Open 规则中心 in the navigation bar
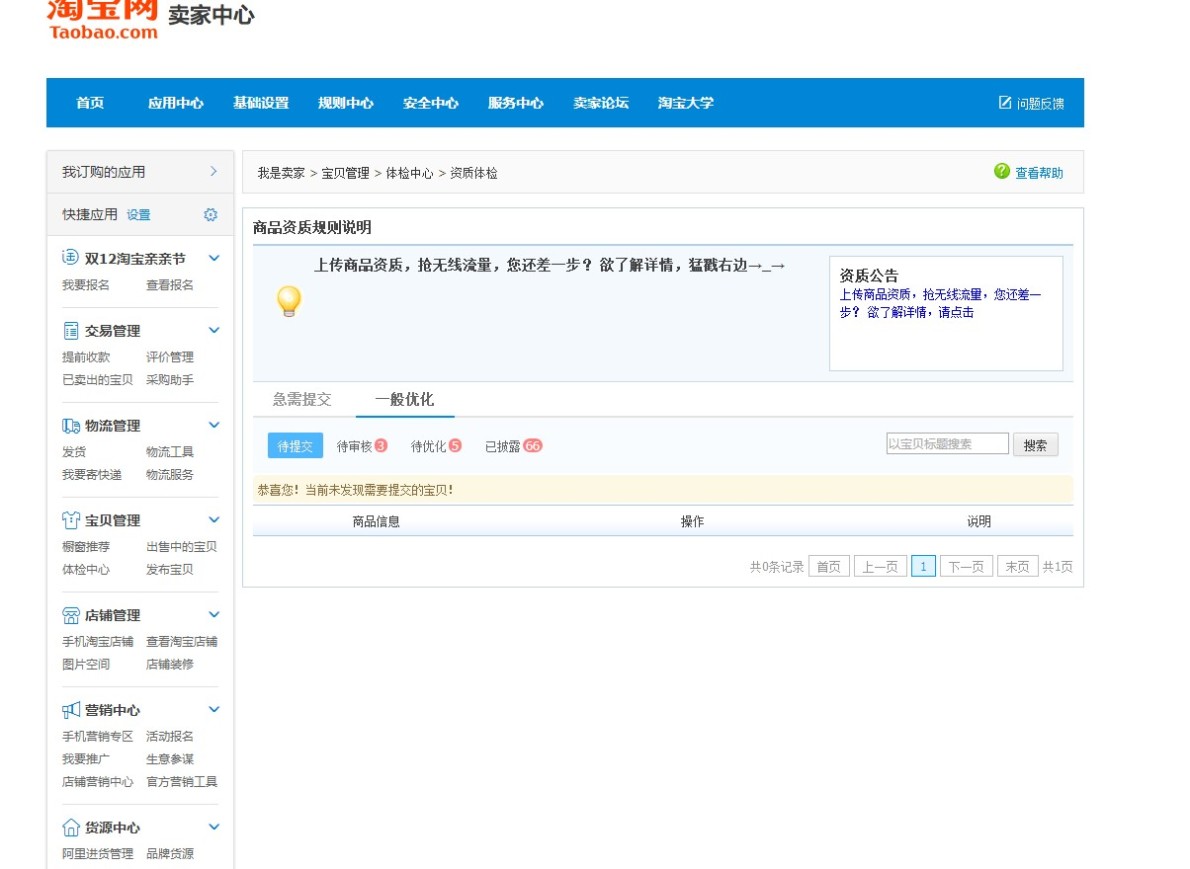 (x=345, y=102)
